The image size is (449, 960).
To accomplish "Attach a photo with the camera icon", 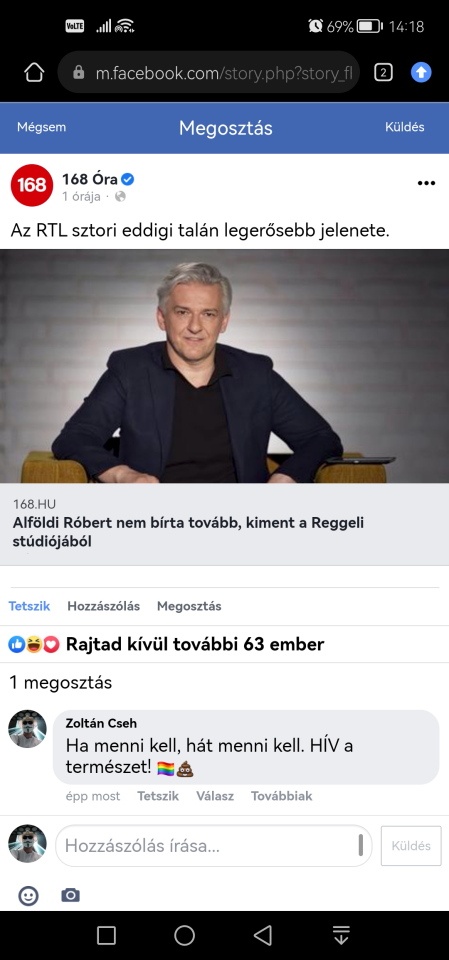I will 70,896.
